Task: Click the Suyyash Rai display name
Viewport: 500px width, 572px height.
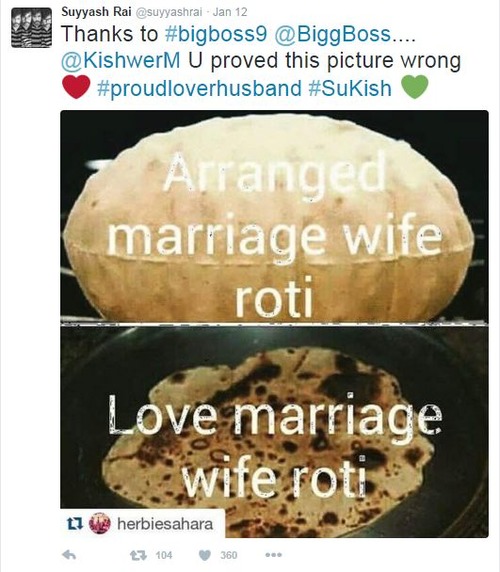Action: 96,12
